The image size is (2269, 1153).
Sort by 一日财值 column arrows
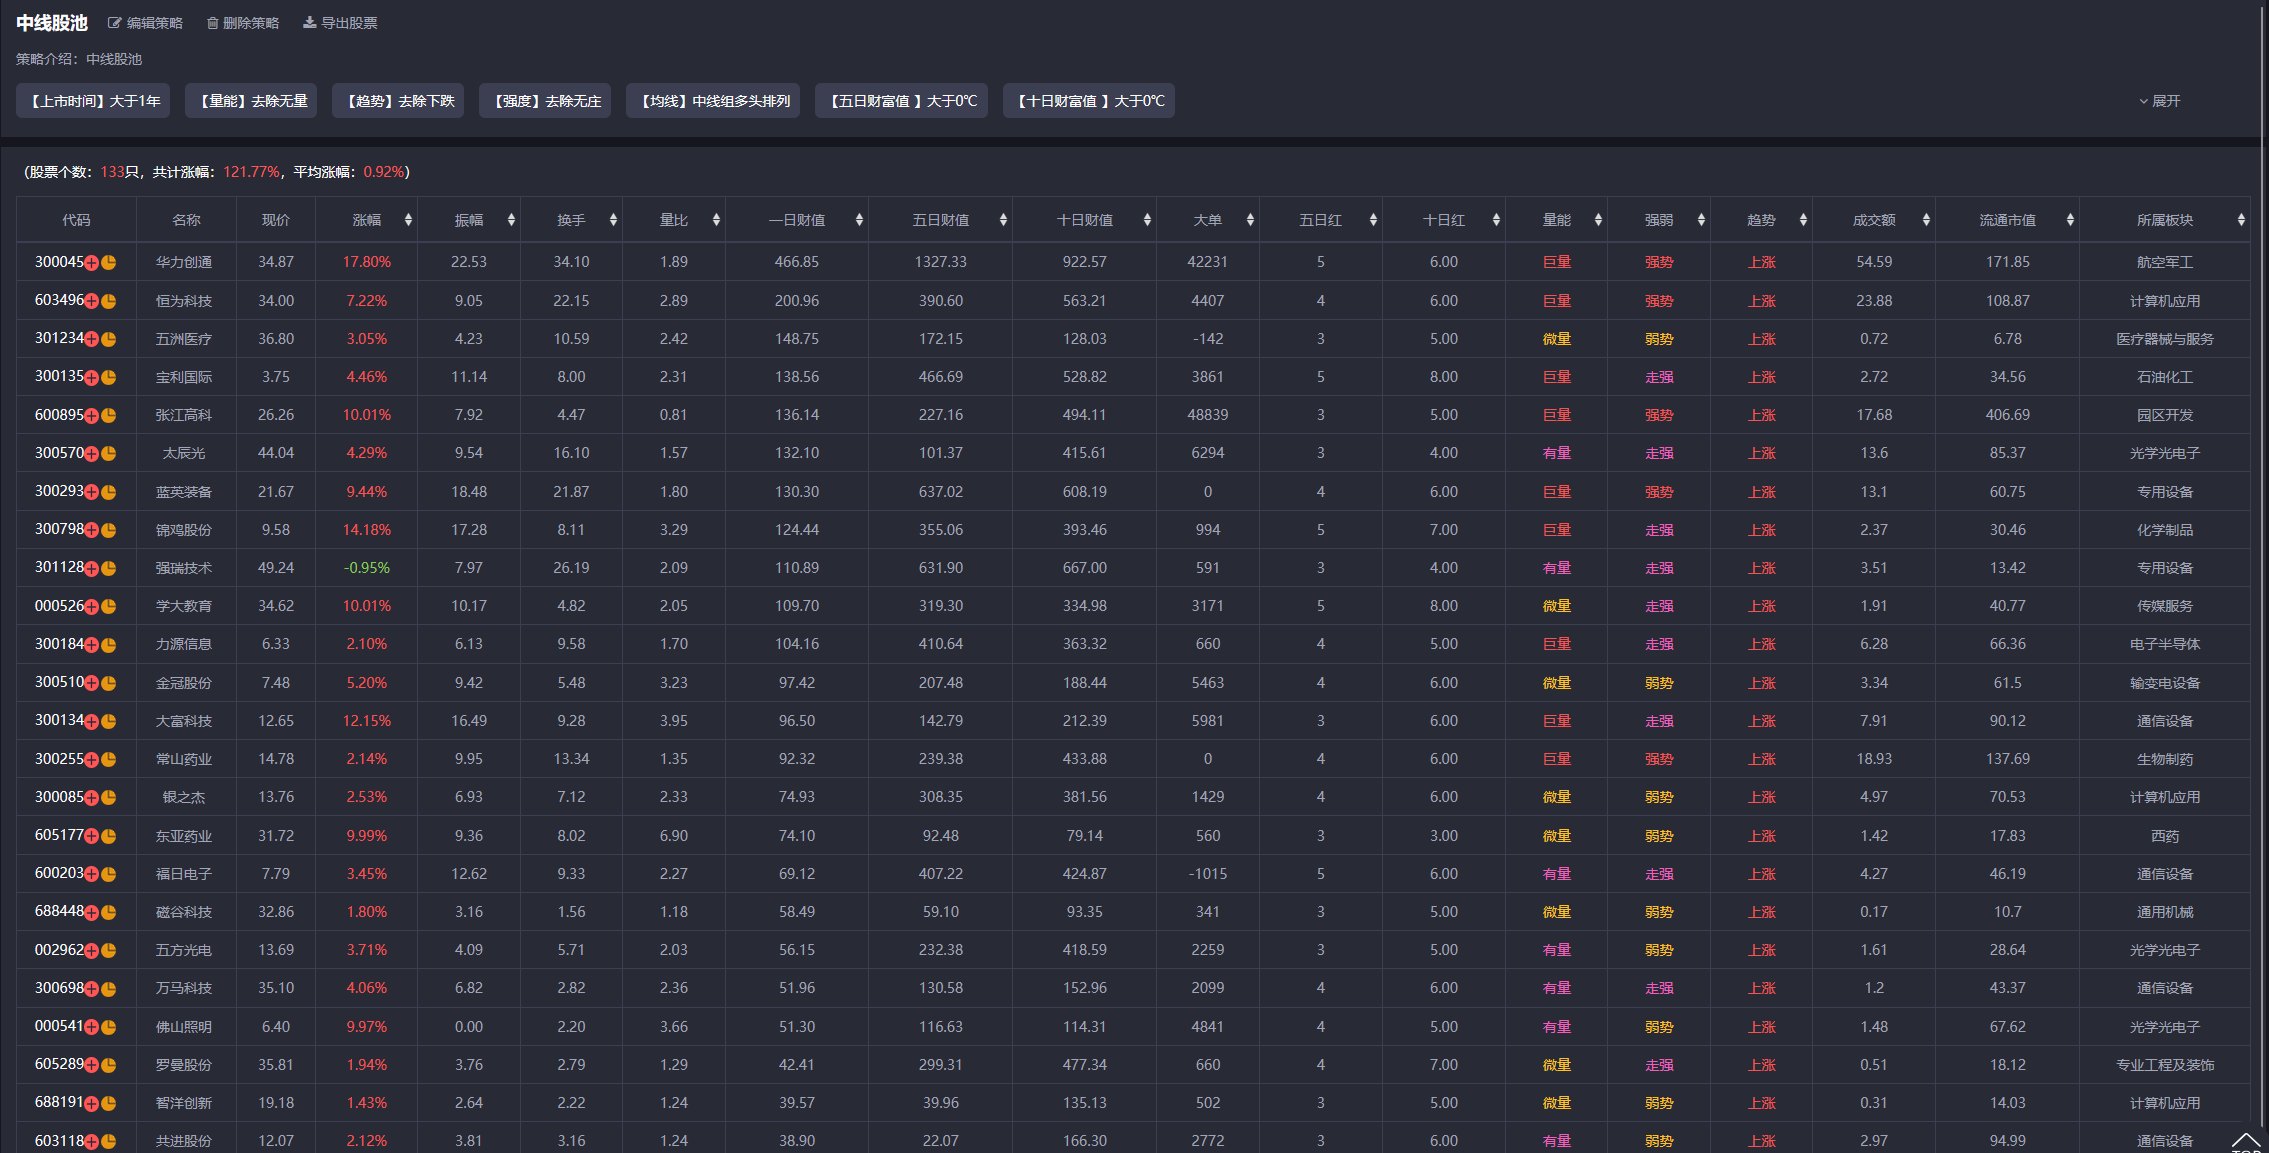point(859,220)
